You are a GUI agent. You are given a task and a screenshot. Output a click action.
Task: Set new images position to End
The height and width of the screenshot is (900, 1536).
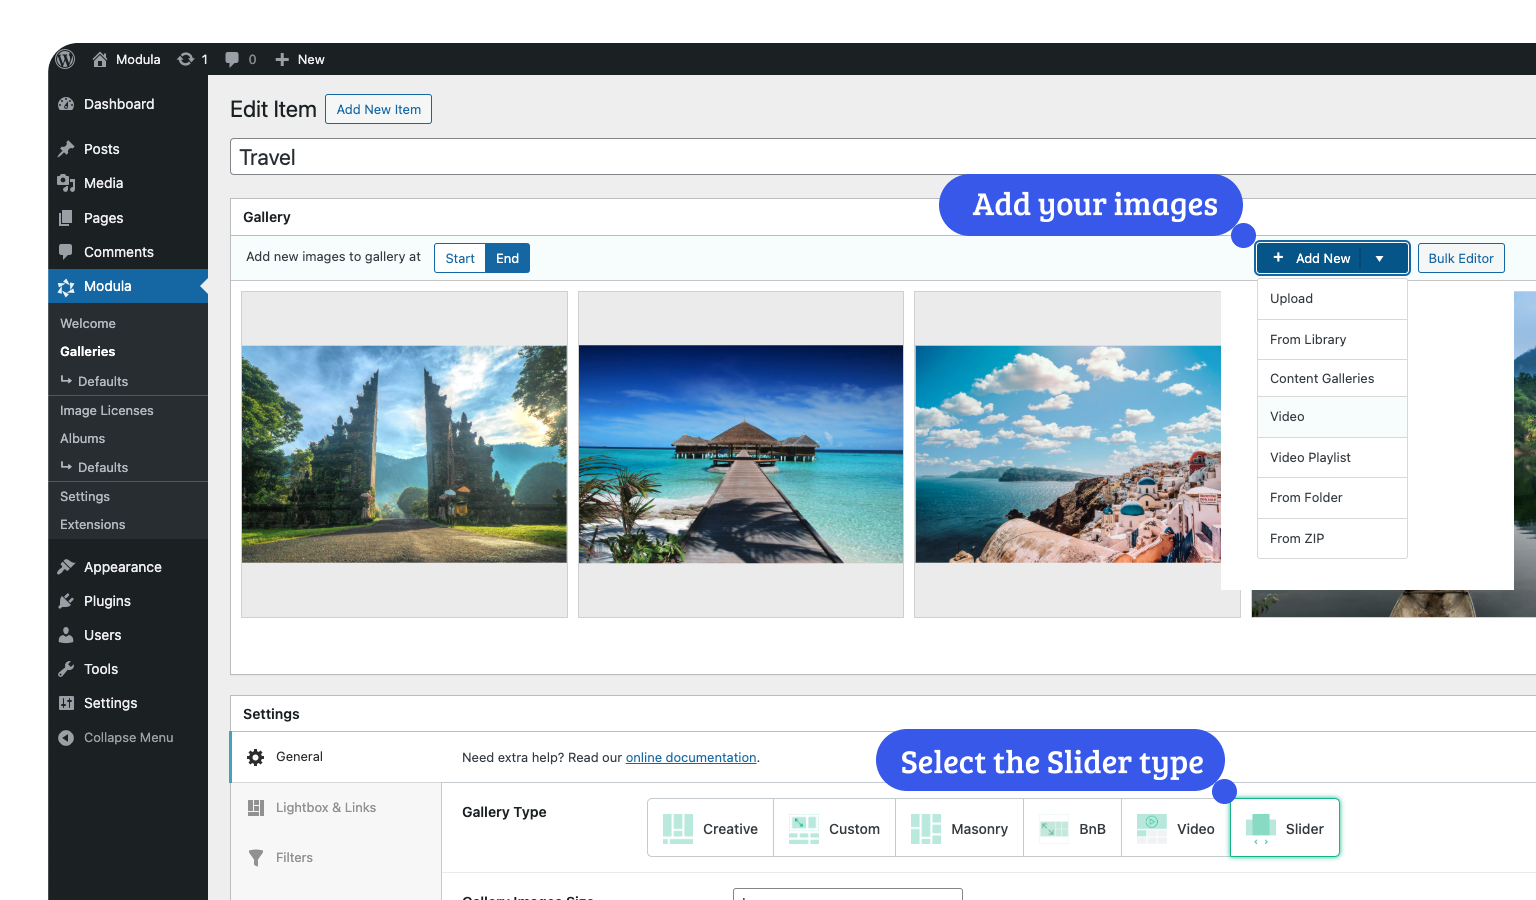click(x=507, y=258)
